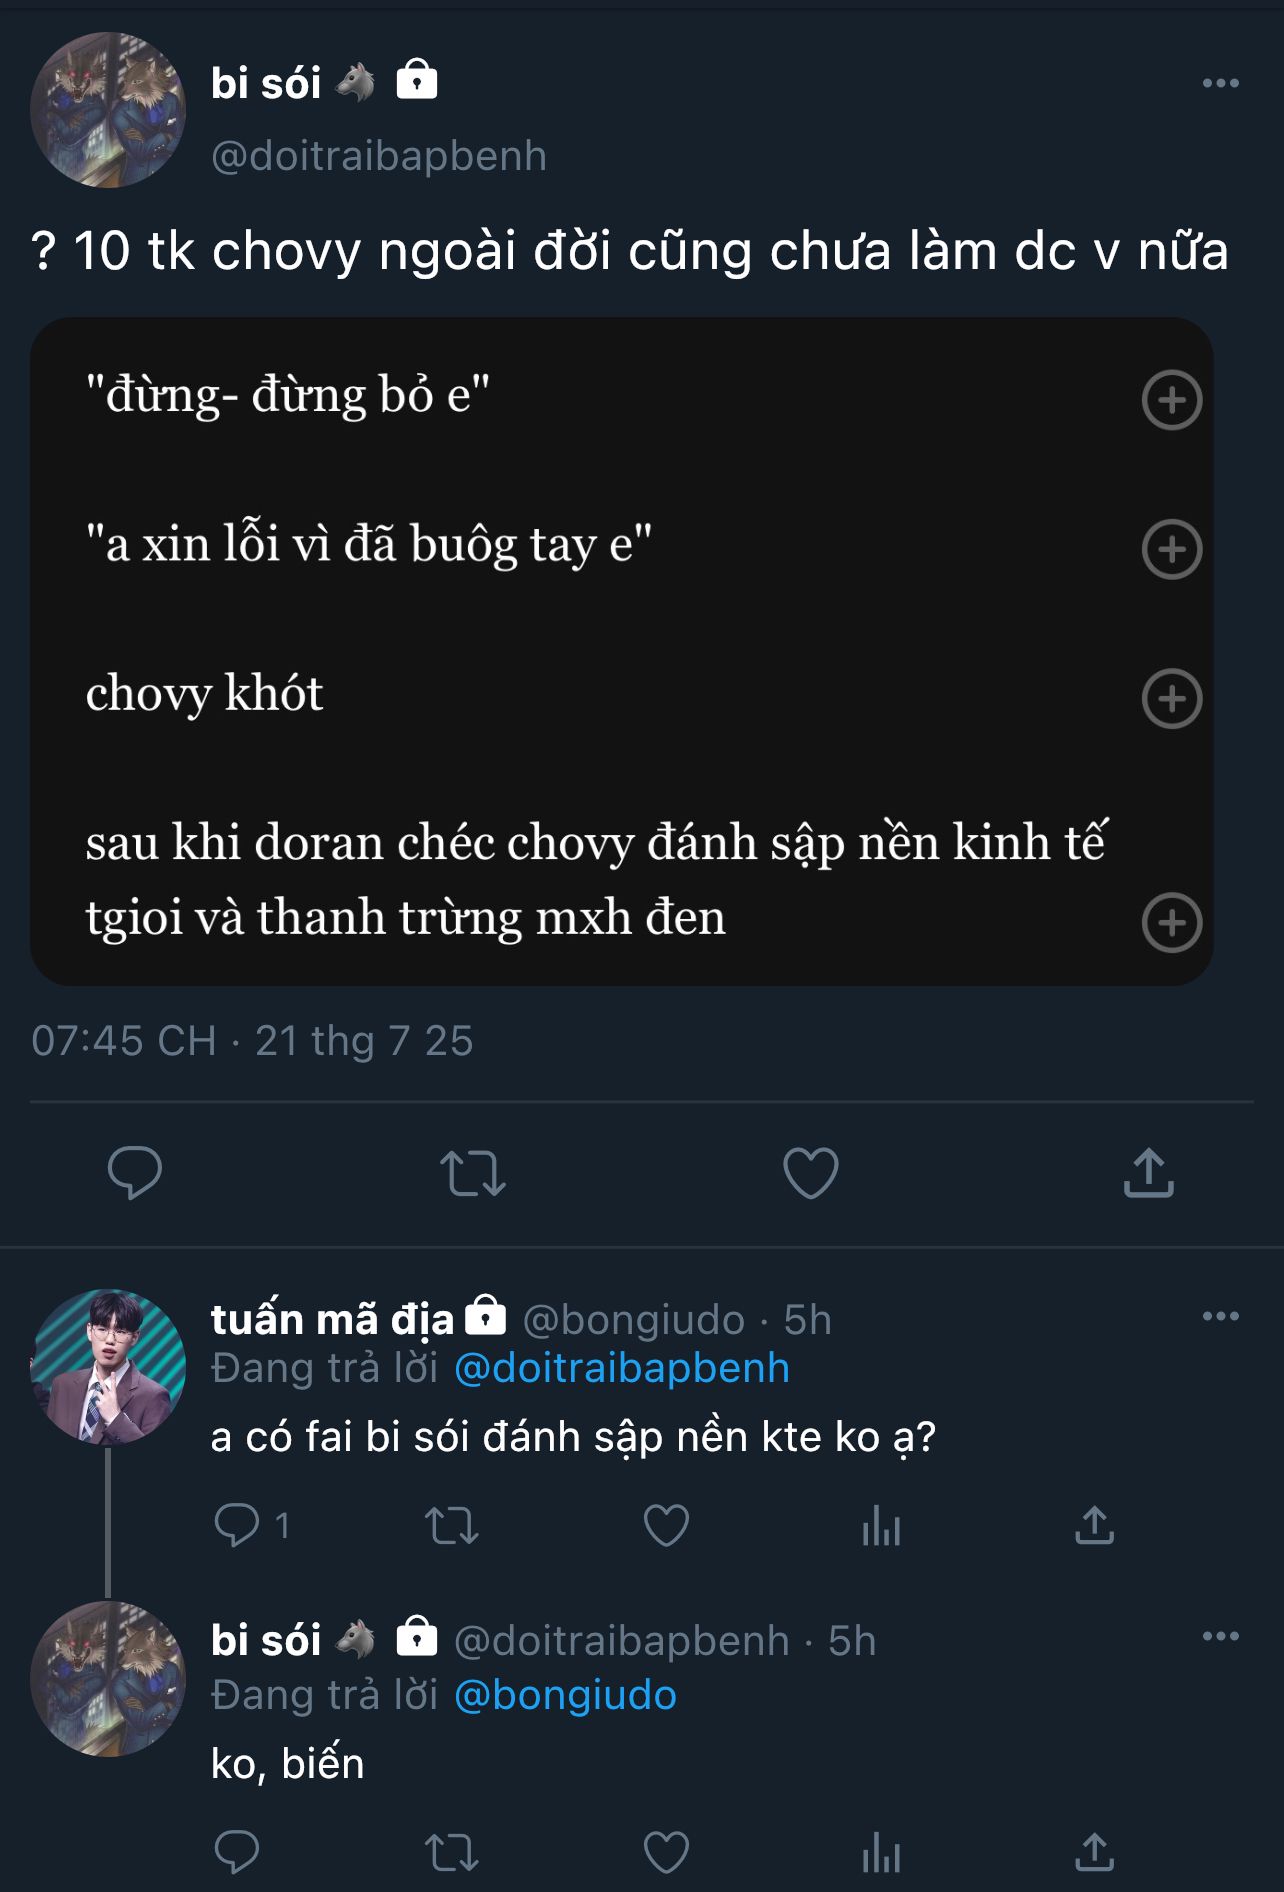Open bi sói's avatar on main tweet
Screen dimensions: 1284x1892
coord(108,110)
